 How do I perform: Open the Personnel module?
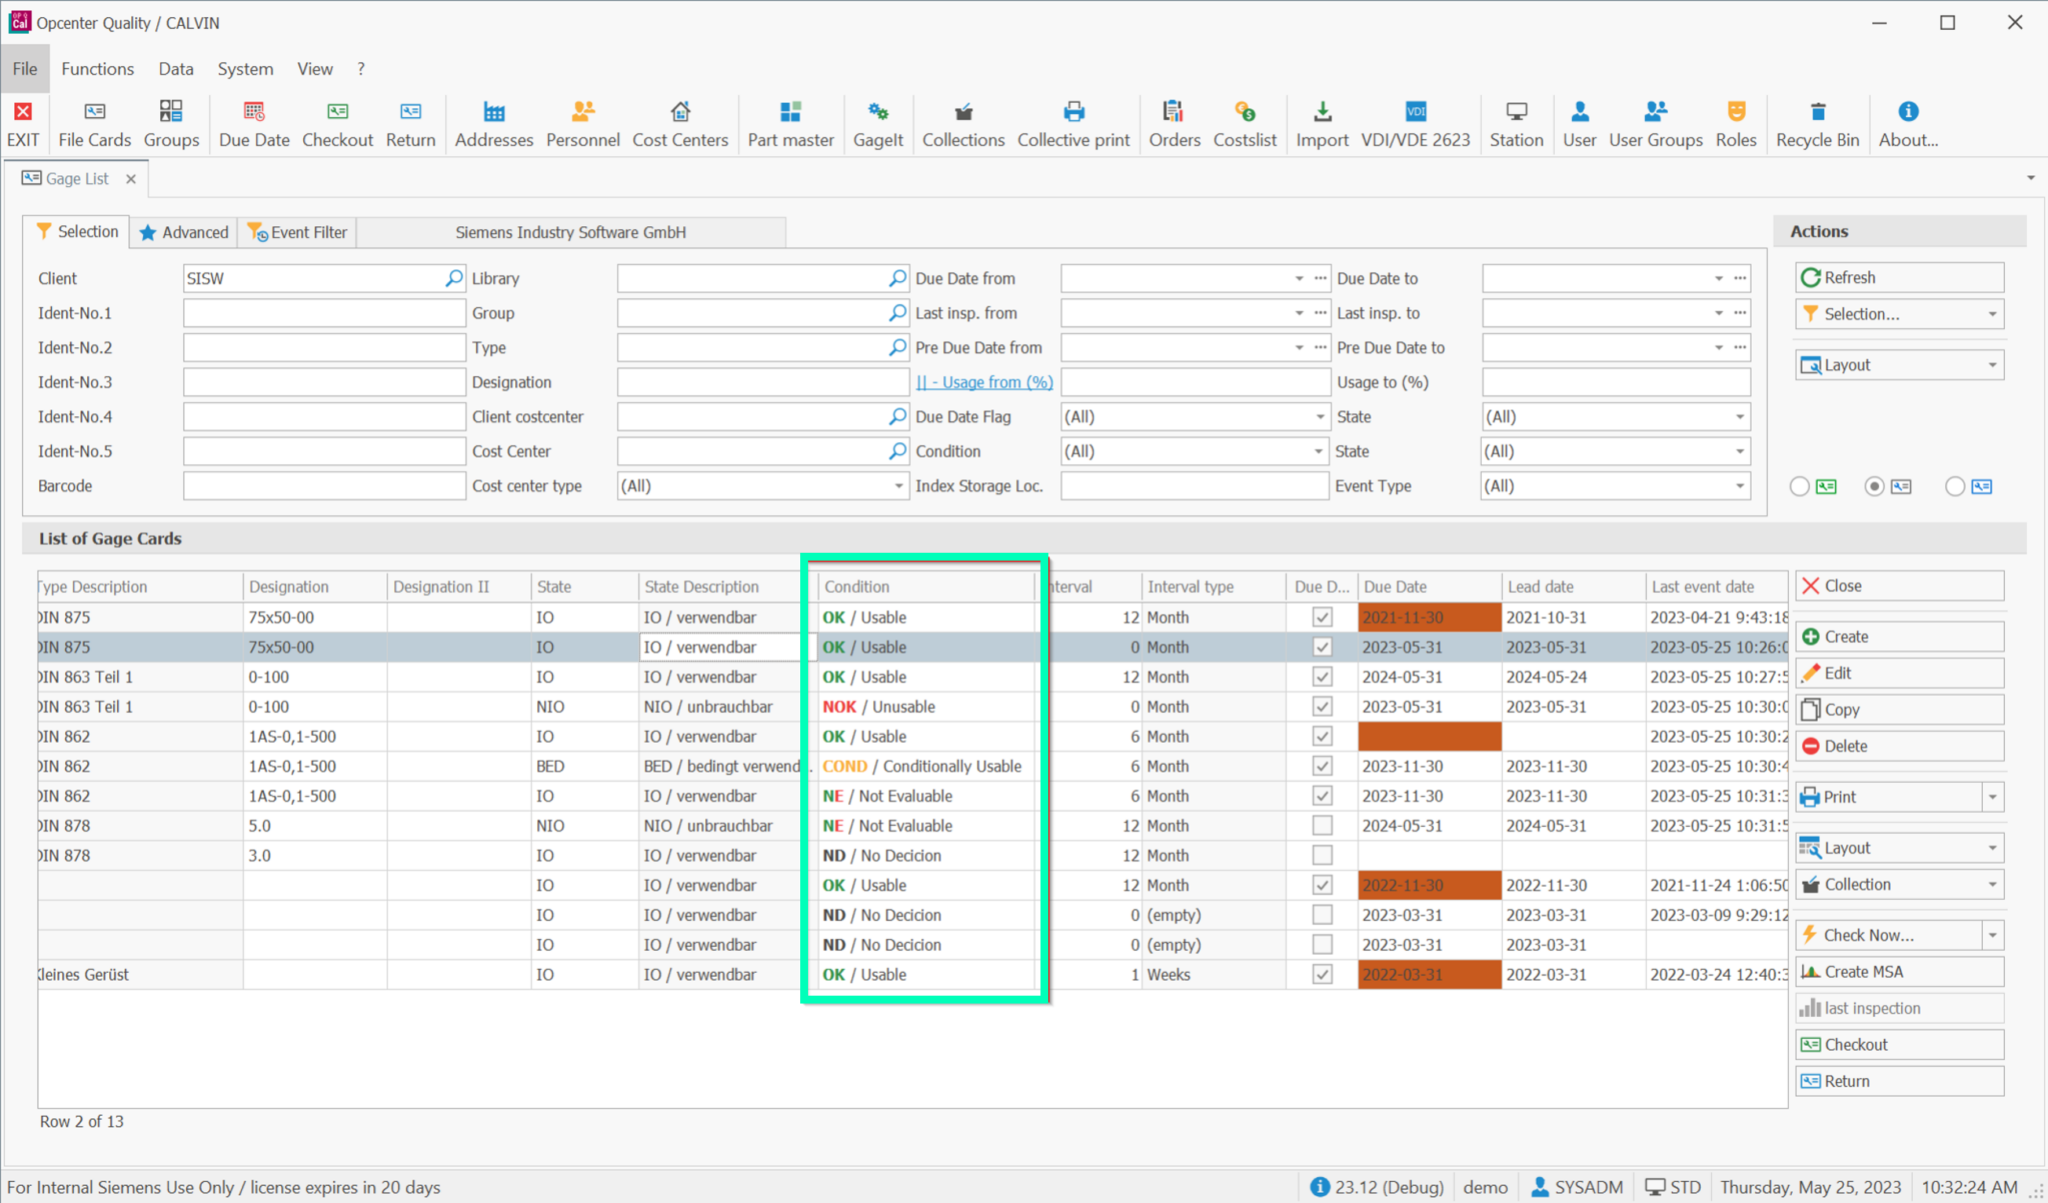[583, 122]
